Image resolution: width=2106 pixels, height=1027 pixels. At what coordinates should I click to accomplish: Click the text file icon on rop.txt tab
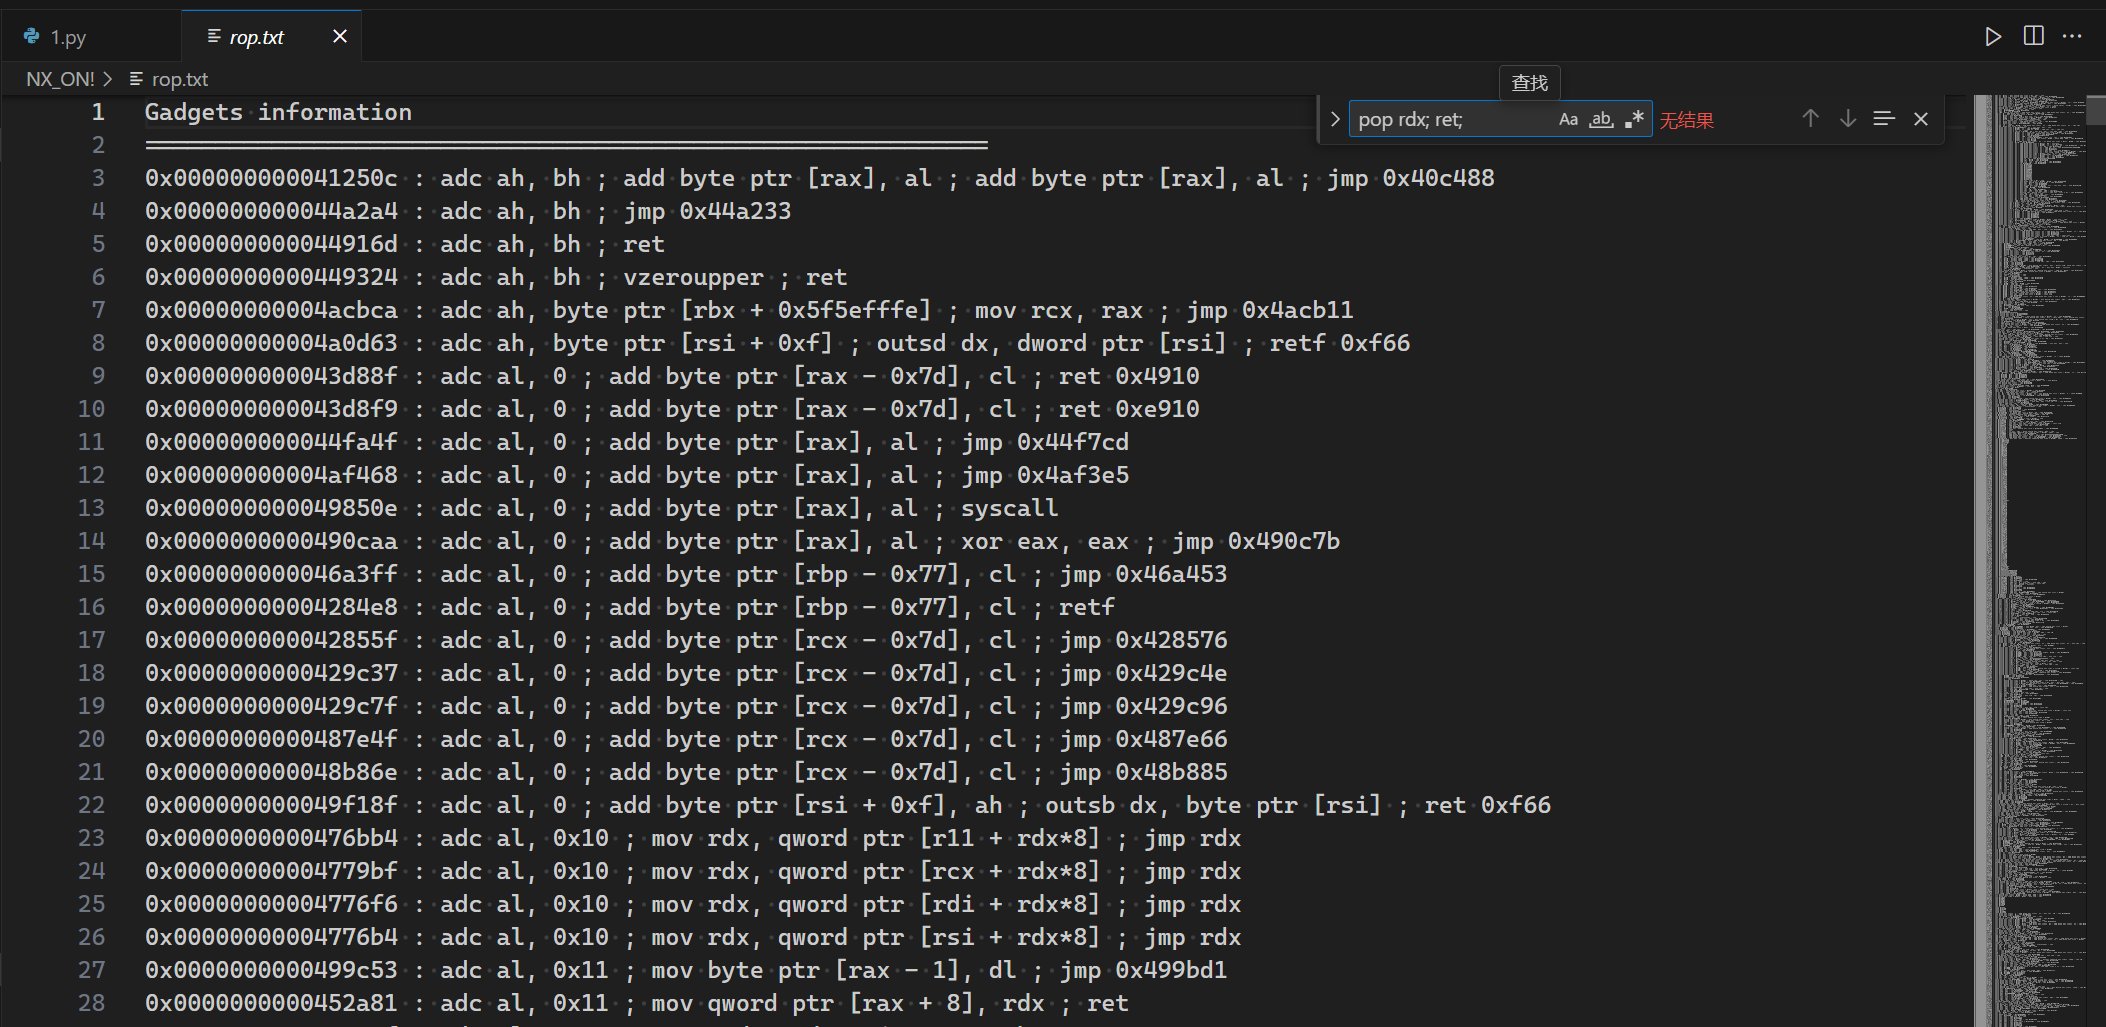point(213,36)
